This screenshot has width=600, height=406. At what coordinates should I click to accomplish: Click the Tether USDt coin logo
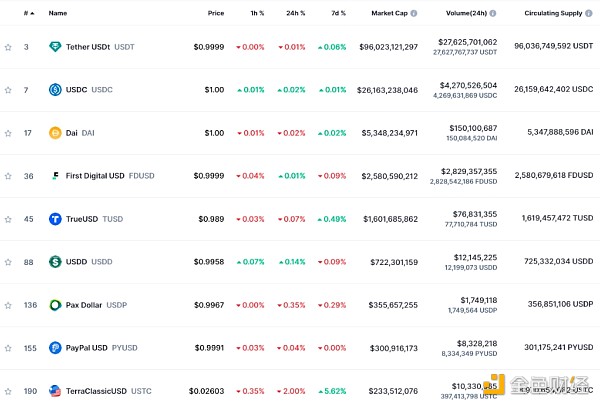pos(55,47)
